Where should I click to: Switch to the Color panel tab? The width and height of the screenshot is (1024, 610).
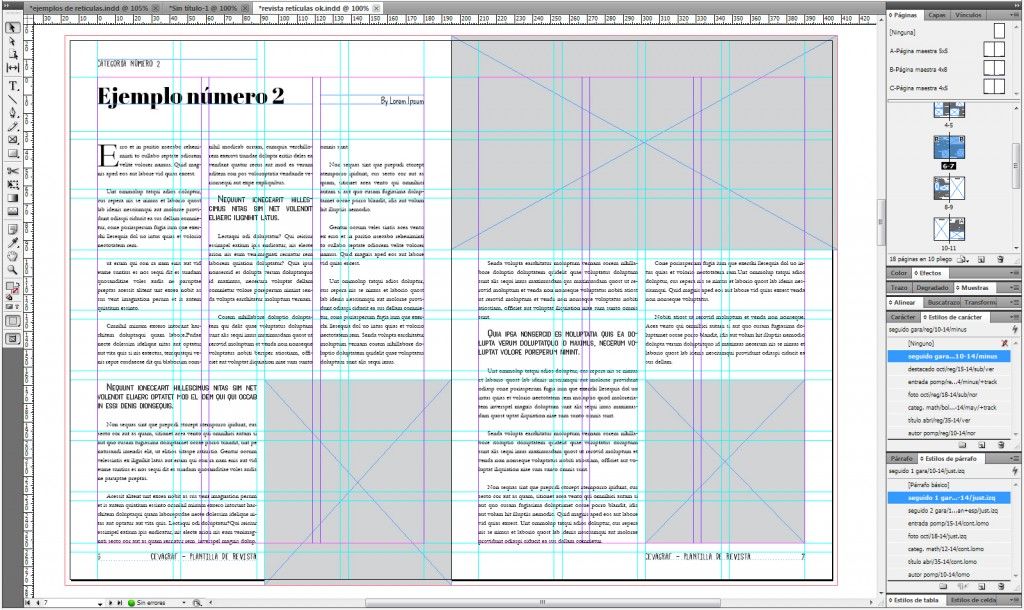pyautogui.click(x=899, y=273)
